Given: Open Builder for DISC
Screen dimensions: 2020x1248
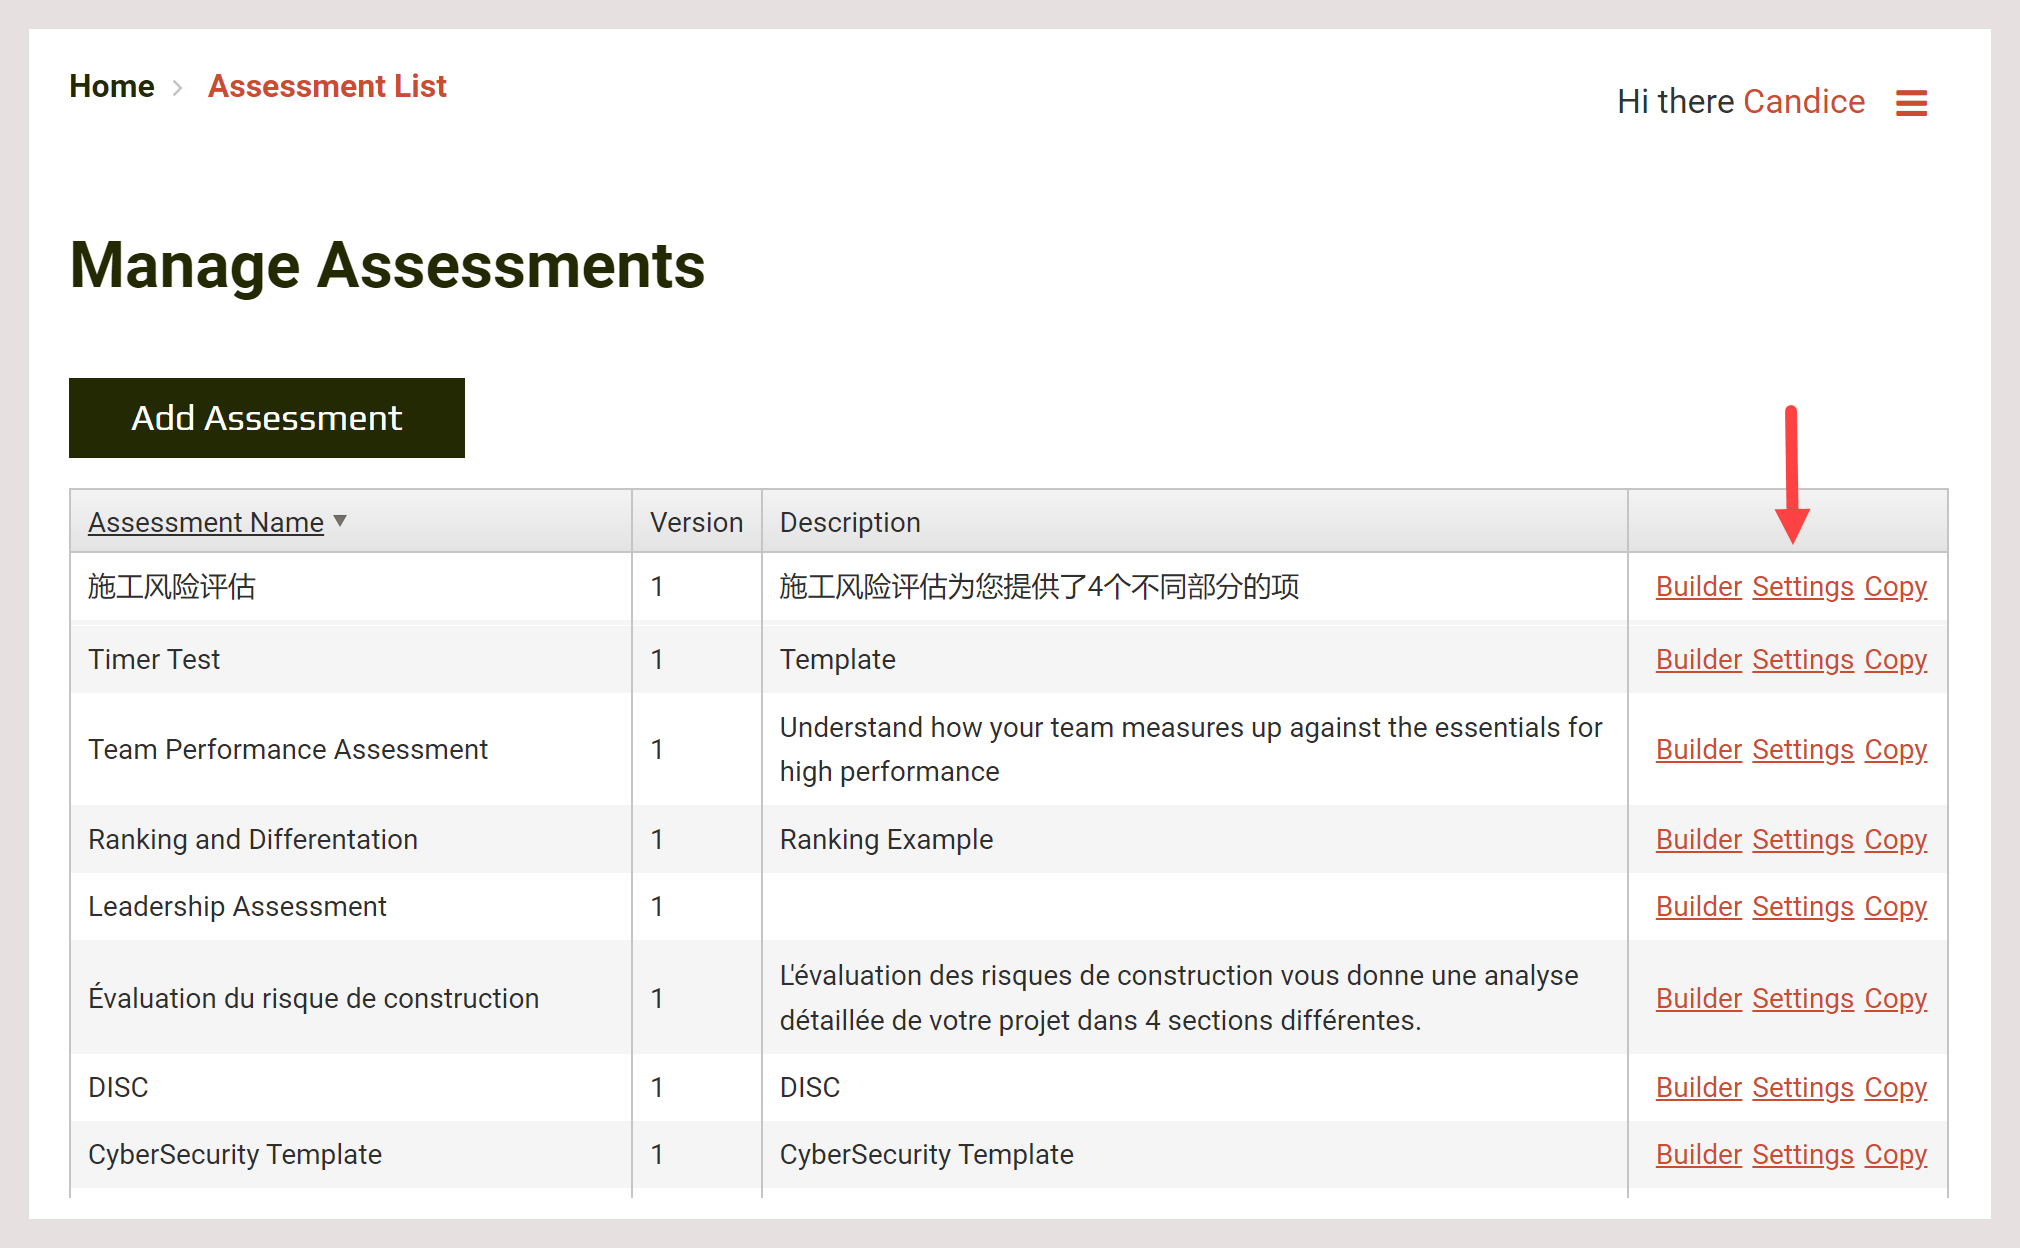Looking at the screenshot, I should pos(1697,1087).
